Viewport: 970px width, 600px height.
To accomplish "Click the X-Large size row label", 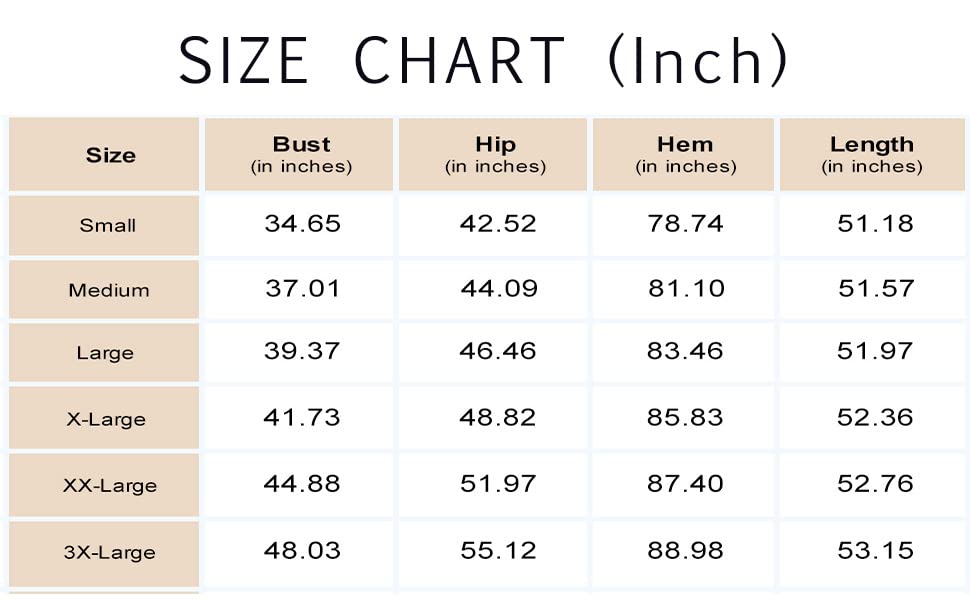I will pyautogui.click(x=106, y=420).
